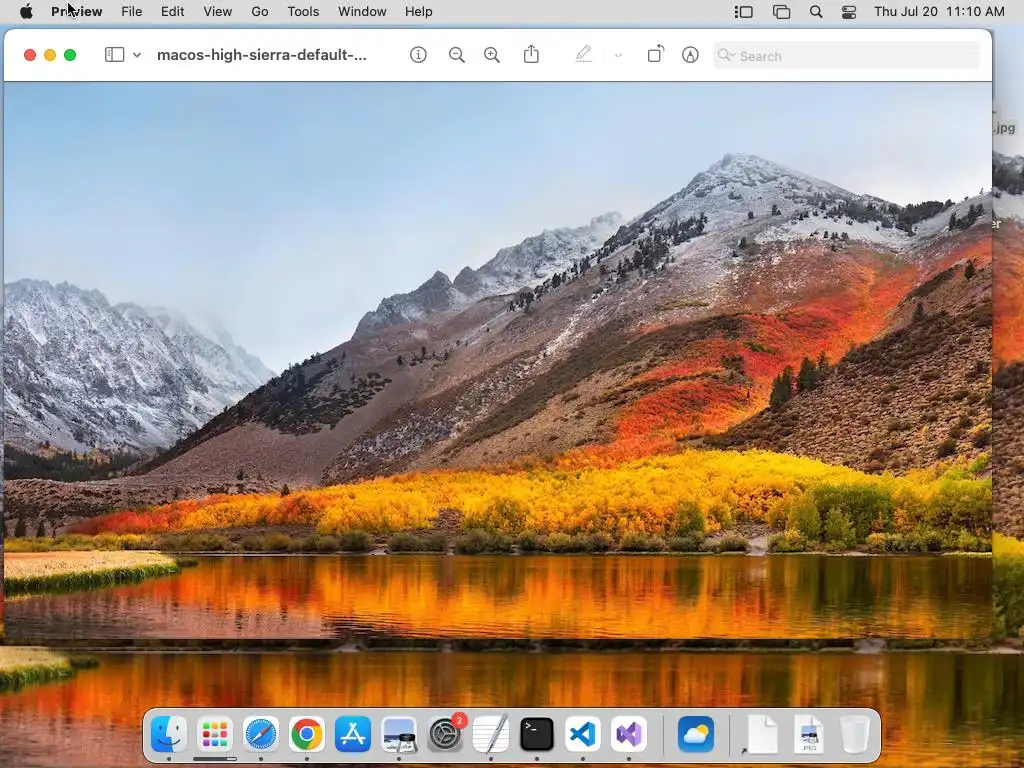The width and height of the screenshot is (1024, 768).
Task: Open the Share menu icon
Action: coord(531,54)
